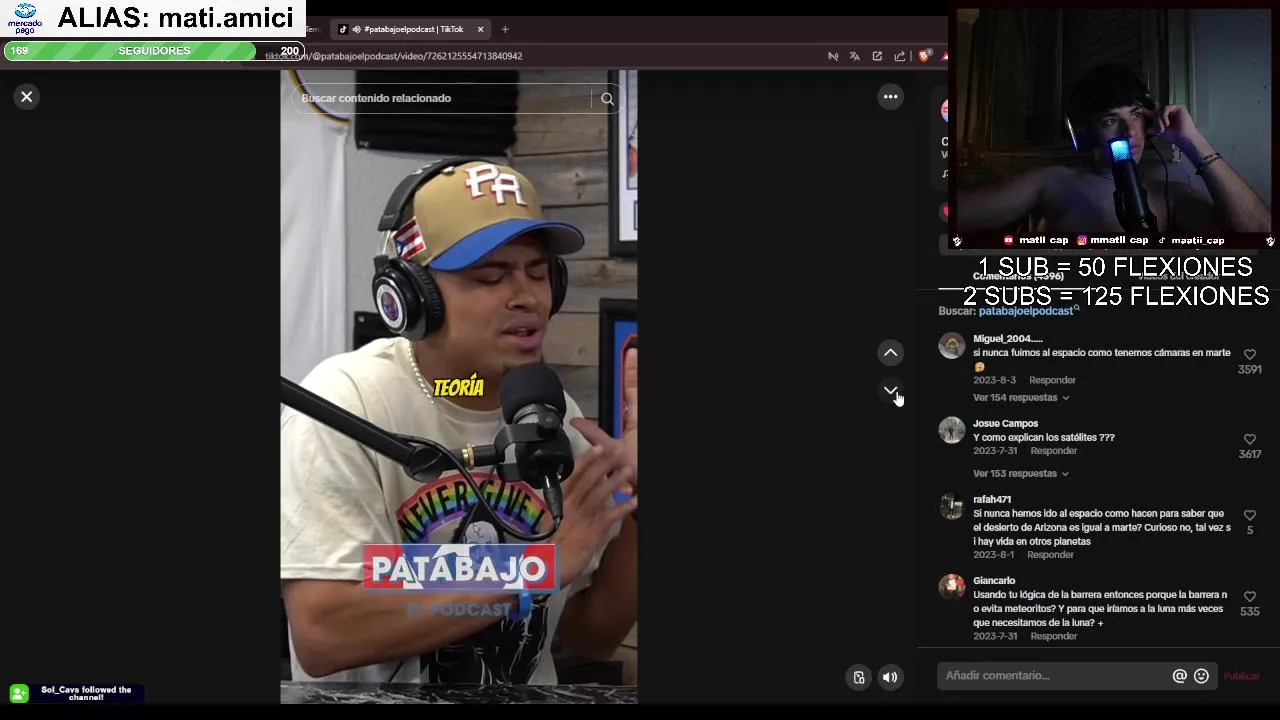Open the emoji picker in comment box
The image size is (1280, 720).
1201,676
